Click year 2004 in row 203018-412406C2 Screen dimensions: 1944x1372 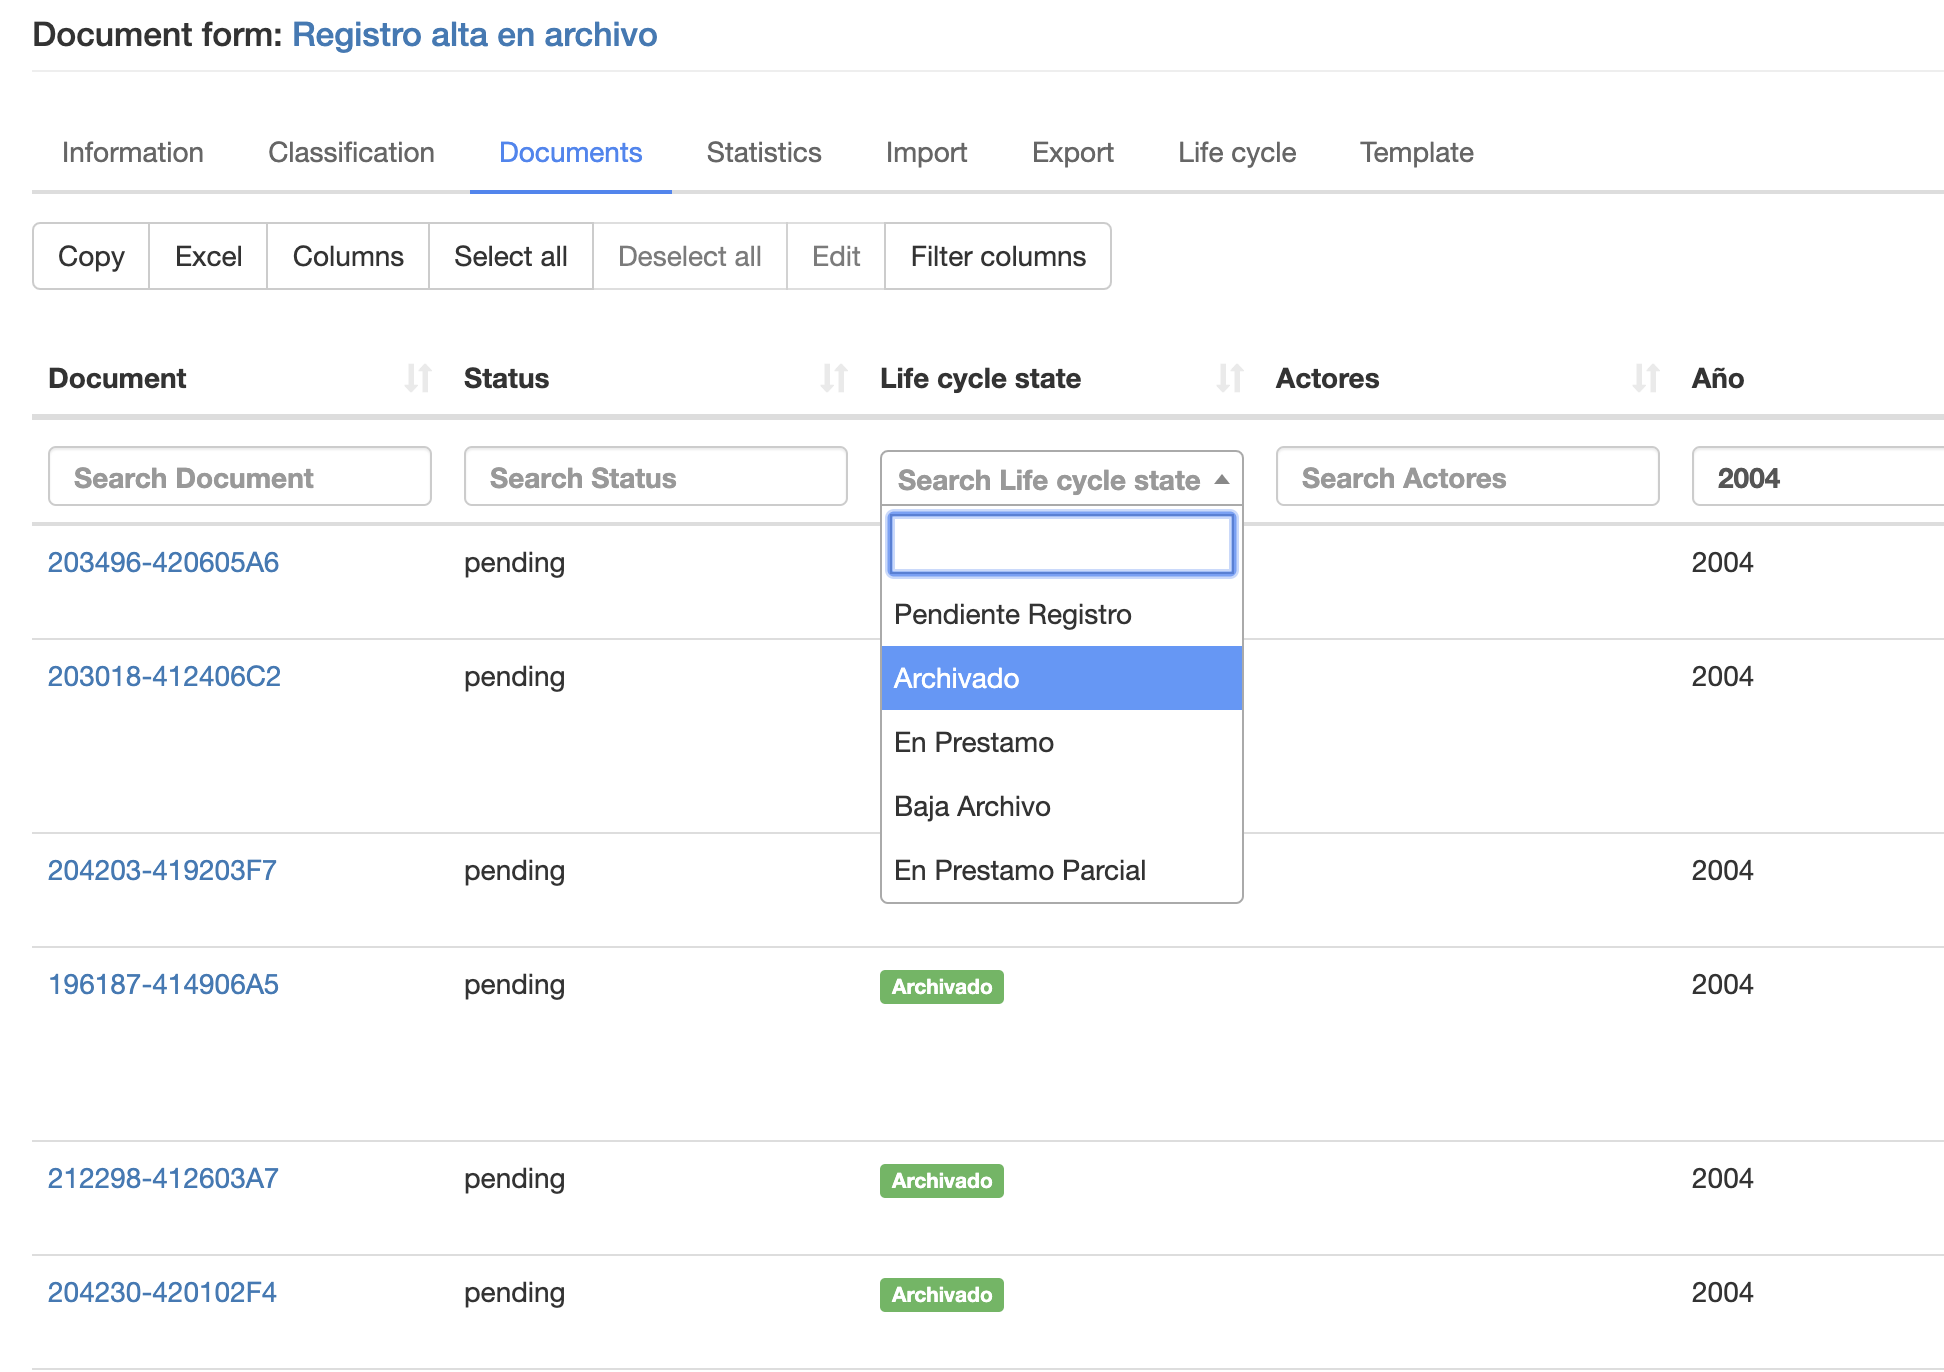tap(1722, 676)
